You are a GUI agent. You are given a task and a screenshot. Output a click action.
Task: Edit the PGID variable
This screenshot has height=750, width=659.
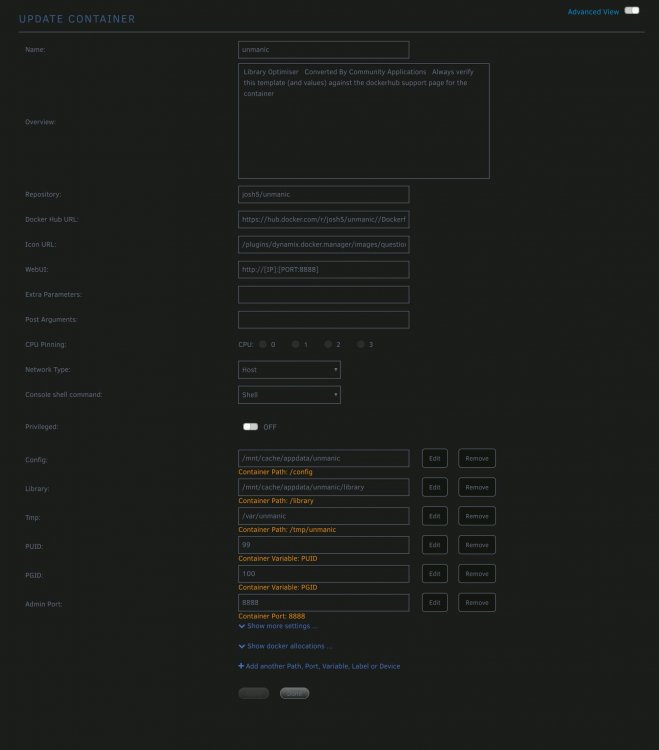pos(435,574)
